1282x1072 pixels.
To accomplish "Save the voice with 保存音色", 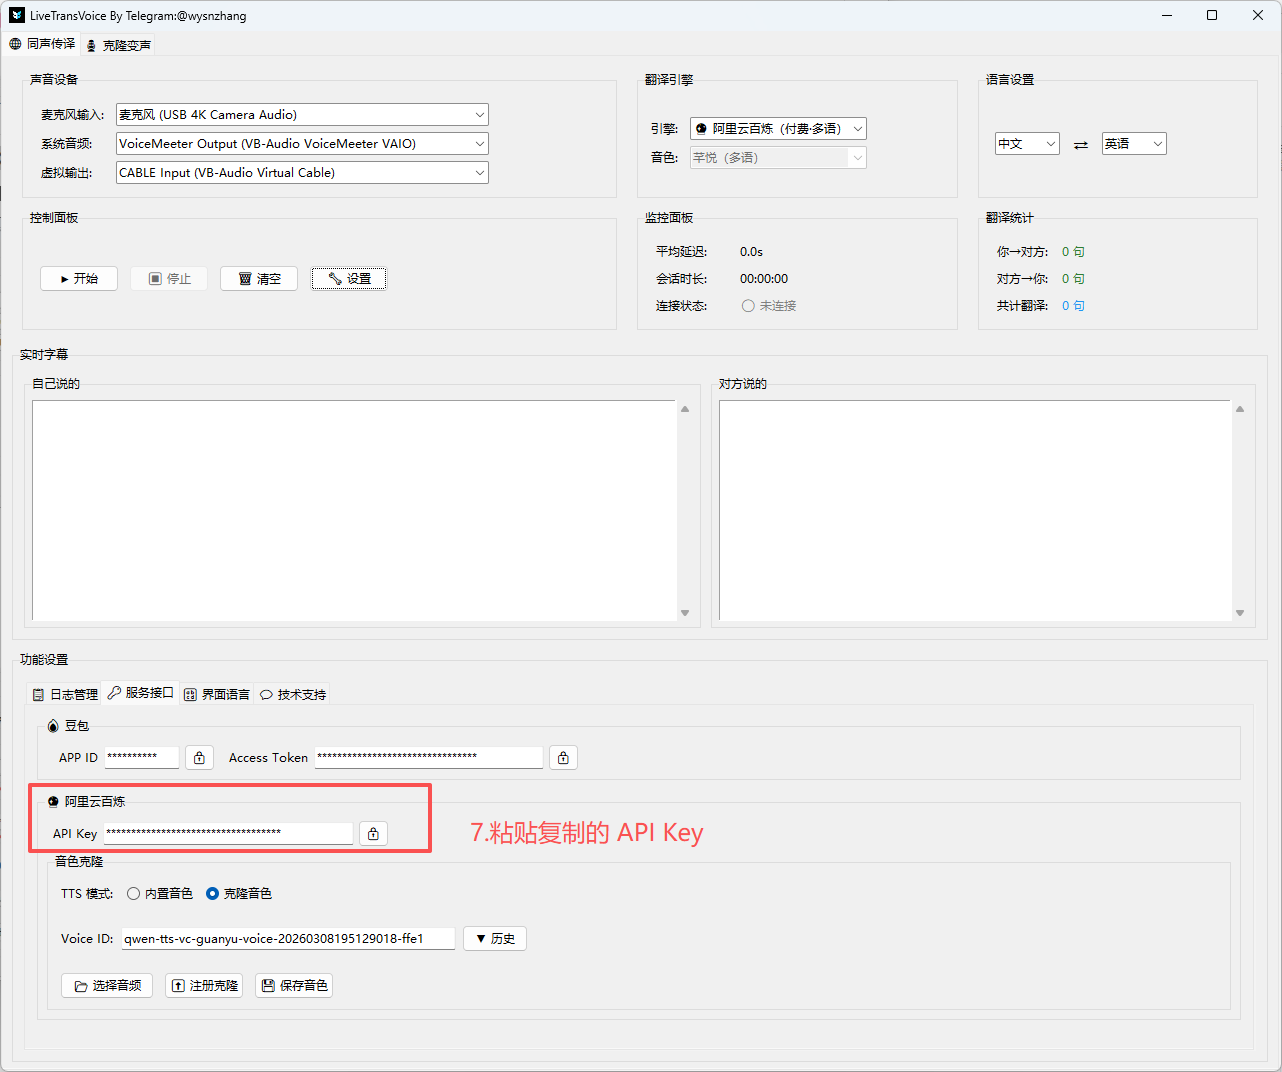I will [294, 986].
